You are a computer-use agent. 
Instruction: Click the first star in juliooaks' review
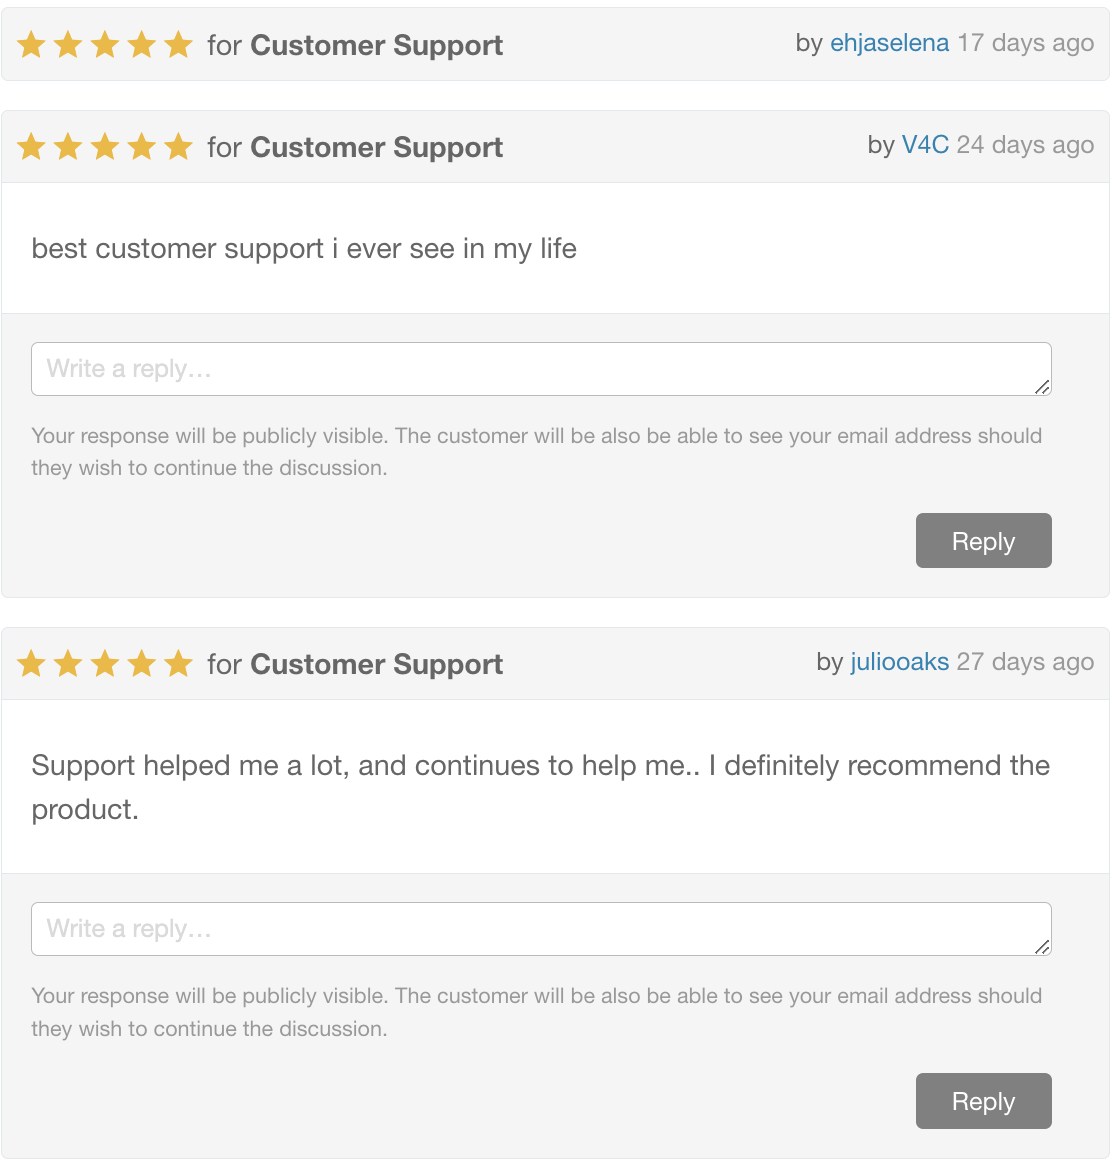(x=32, y=664)
